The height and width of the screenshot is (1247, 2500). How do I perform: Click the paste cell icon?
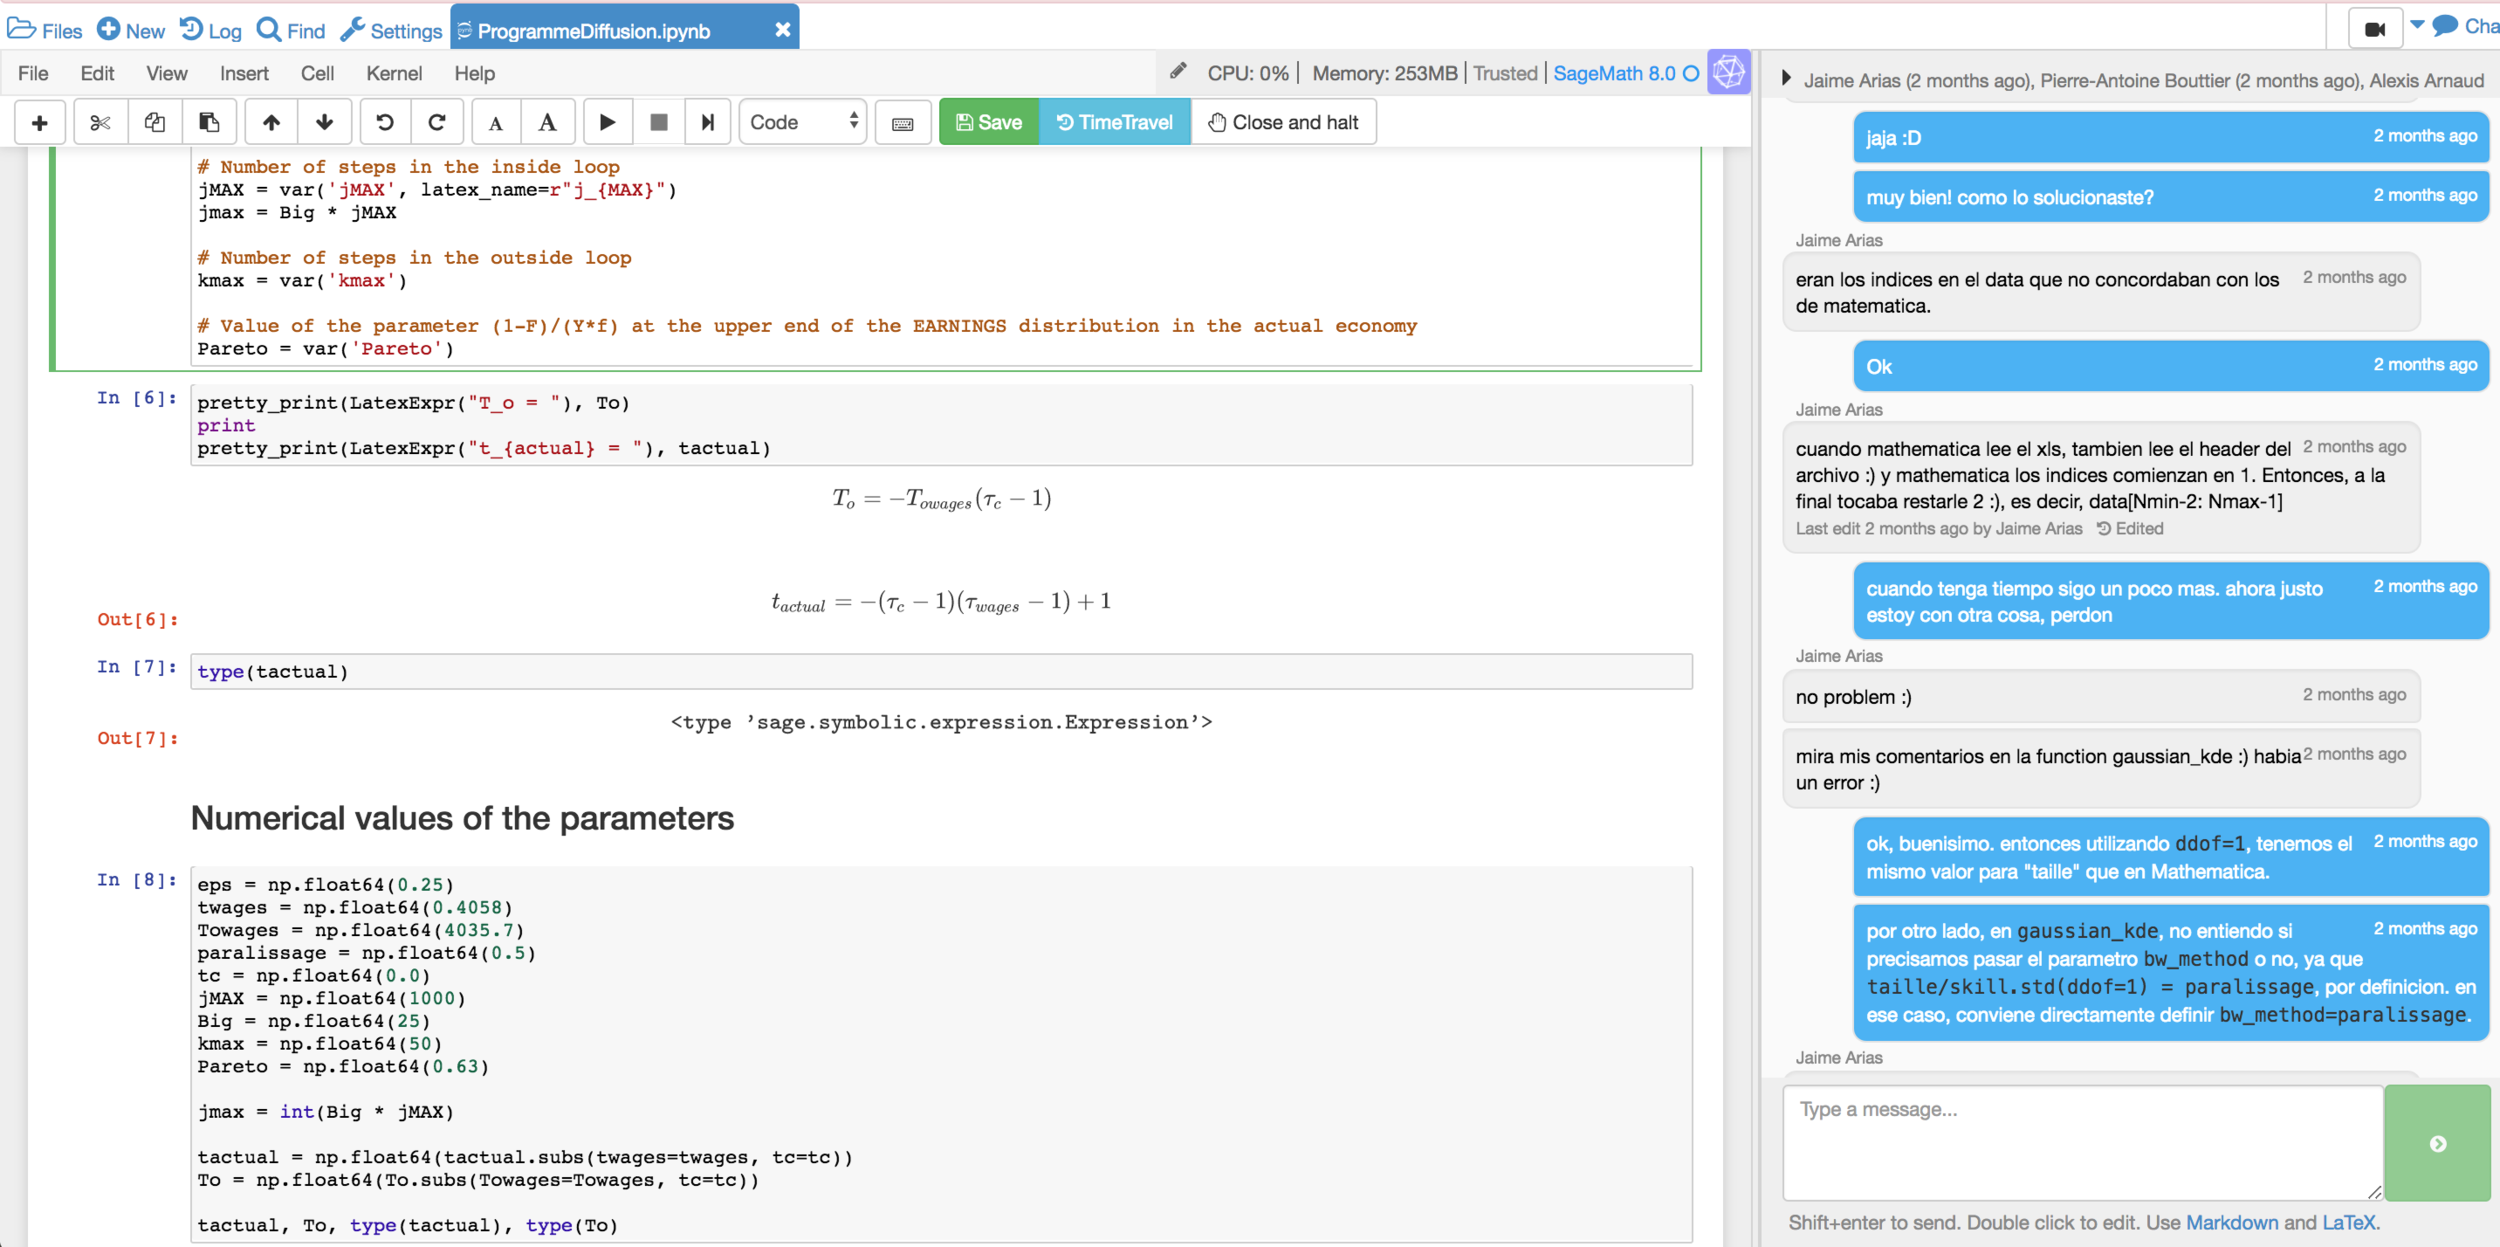tap(208, 122)
